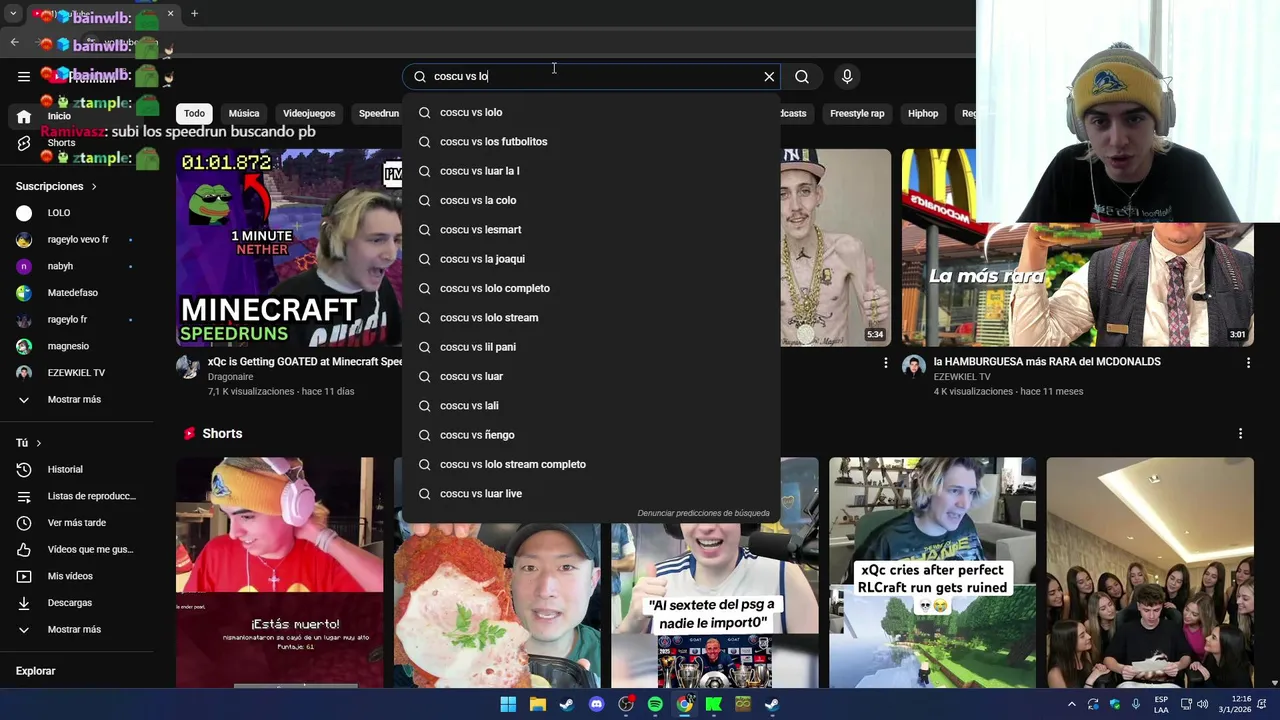Open magnesio channel subscription
This screenshot has height=720, width=1280.
(76, 346)
